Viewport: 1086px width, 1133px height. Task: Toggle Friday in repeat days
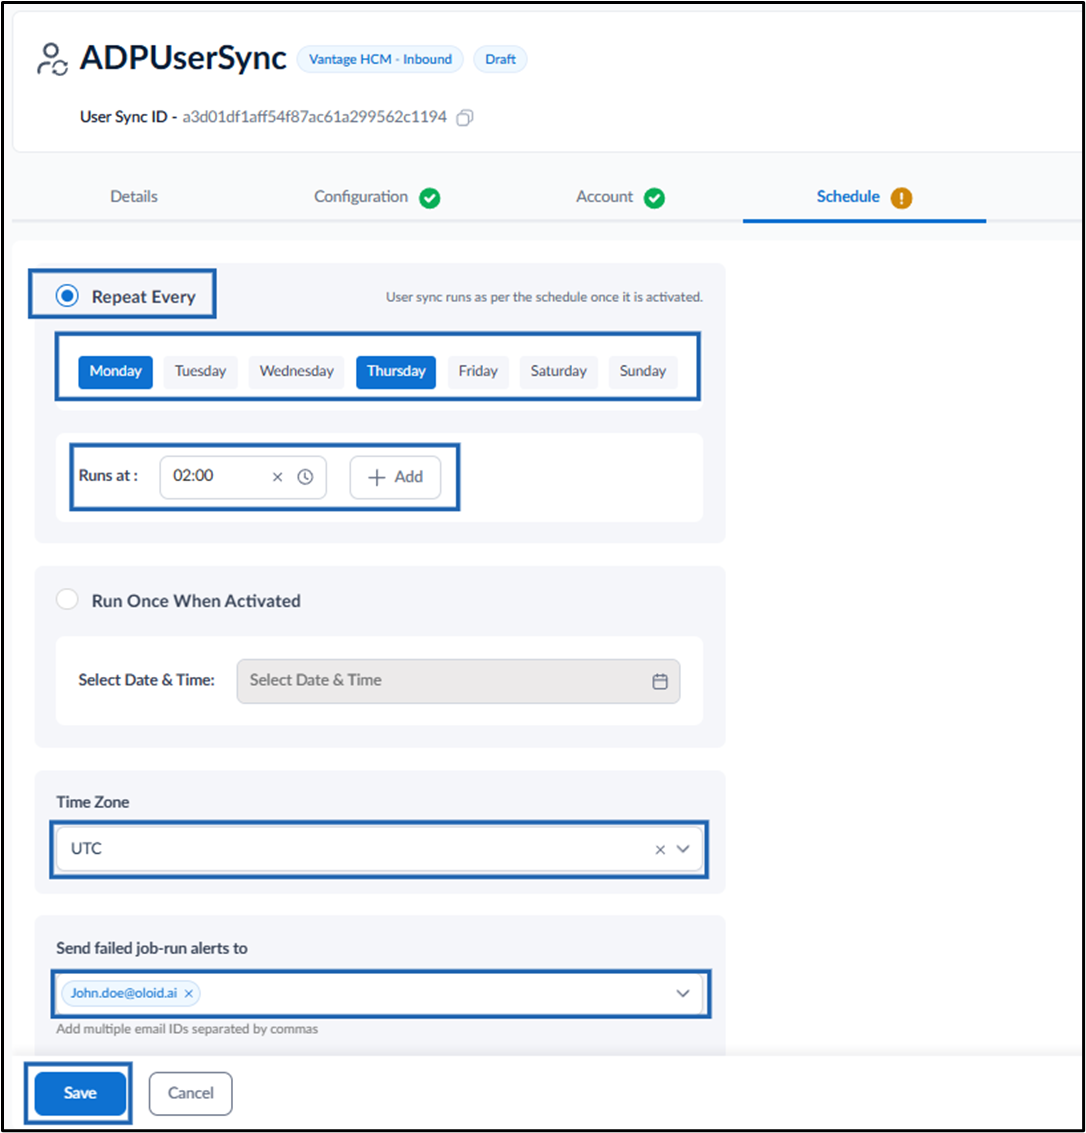pos(478,372)
